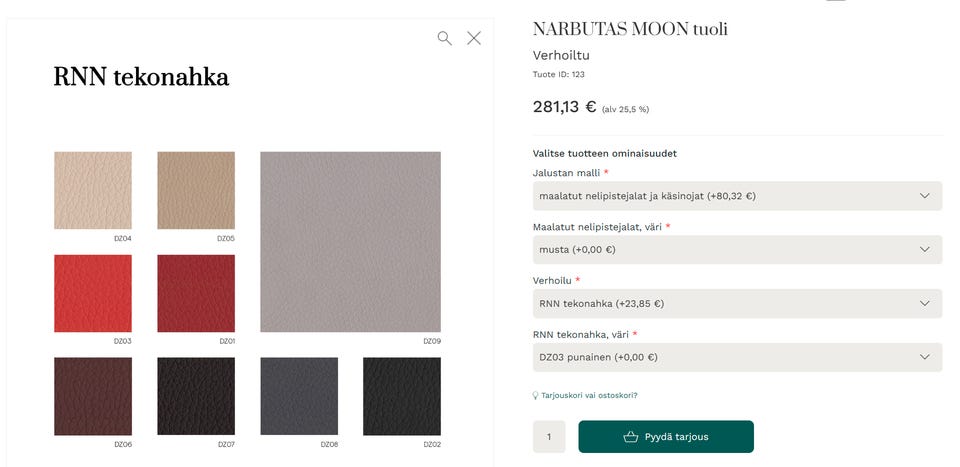Screen dimensions: 960x467
Task: Pick the DZ07 black-brown swatch
Action: point(196,397)
